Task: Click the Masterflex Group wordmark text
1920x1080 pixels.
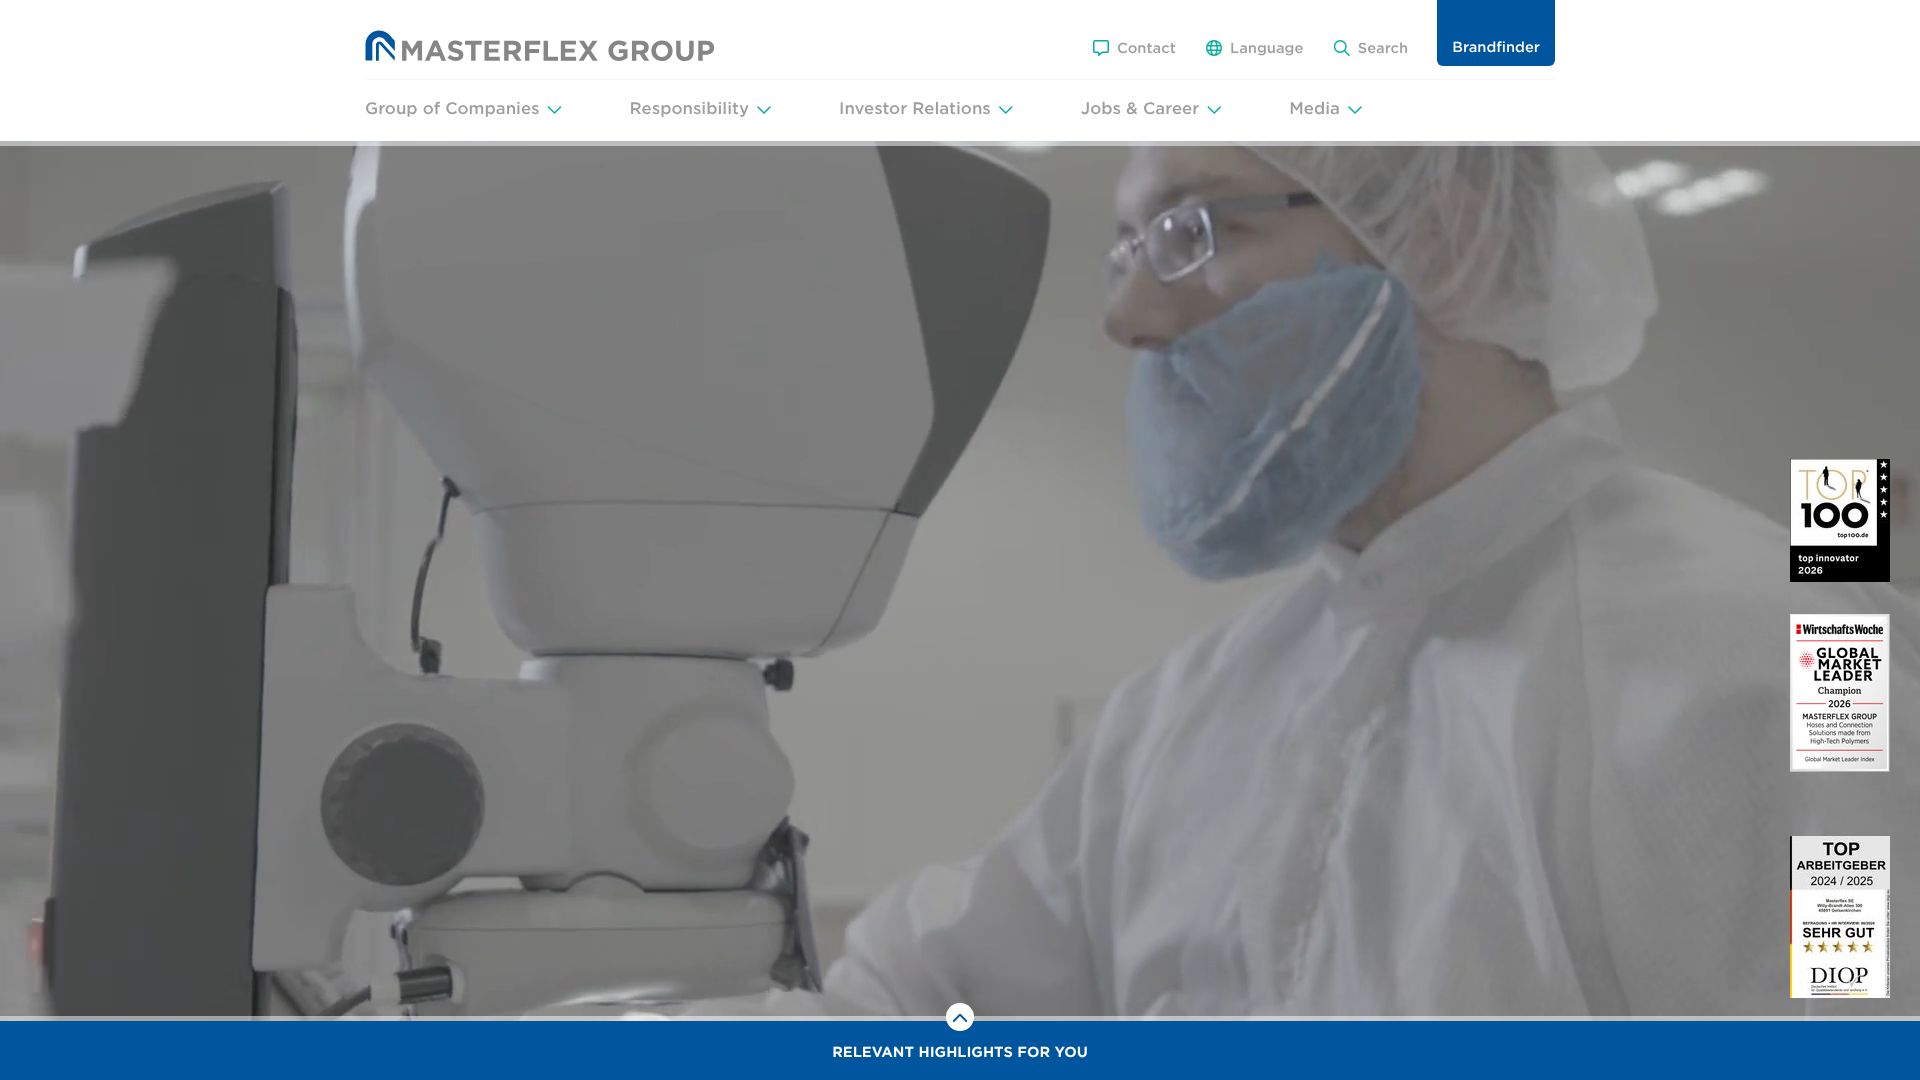Action: click(557, 50)
